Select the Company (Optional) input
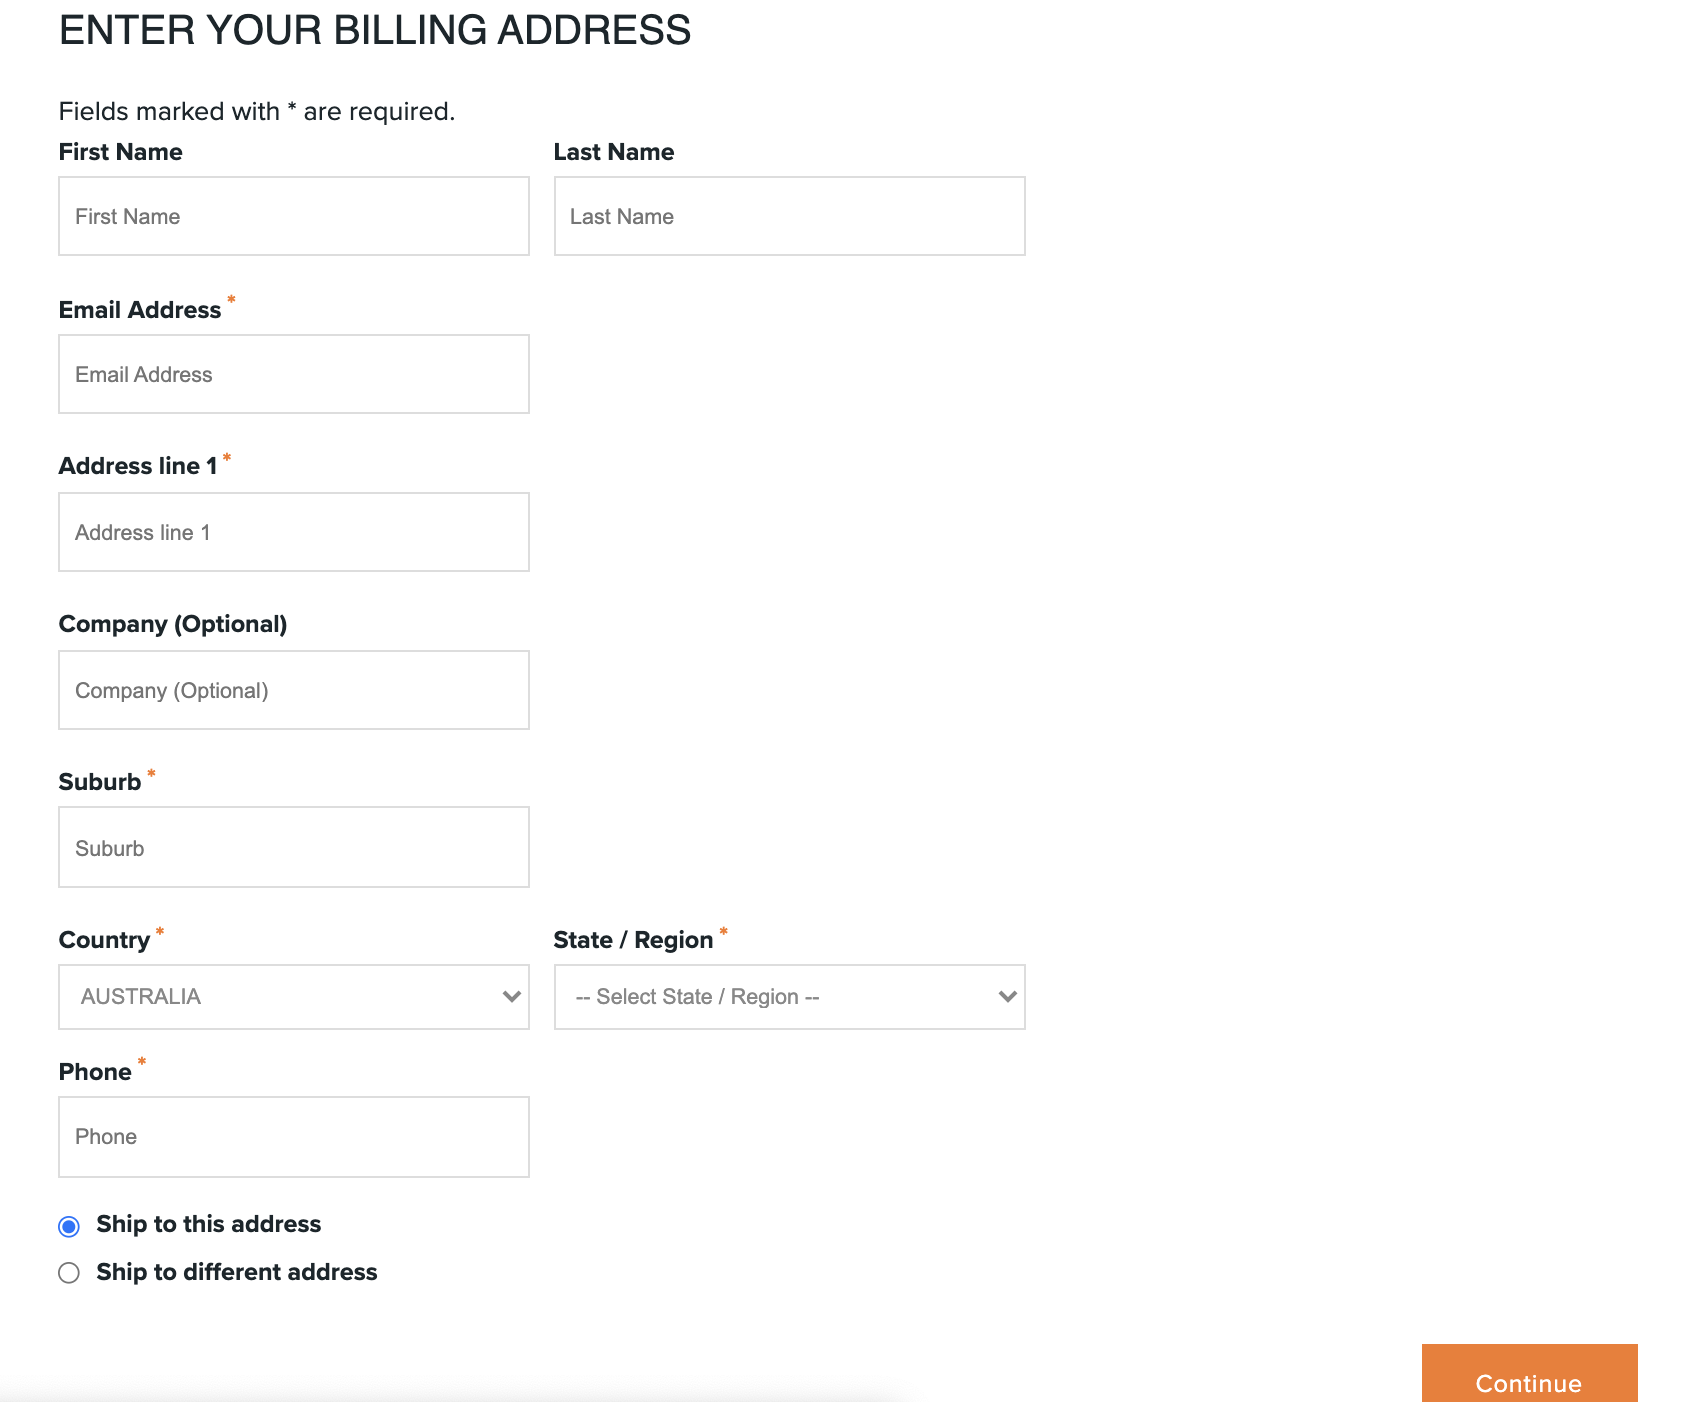This screenshot has height=1402, width=1686. (294, 689)
